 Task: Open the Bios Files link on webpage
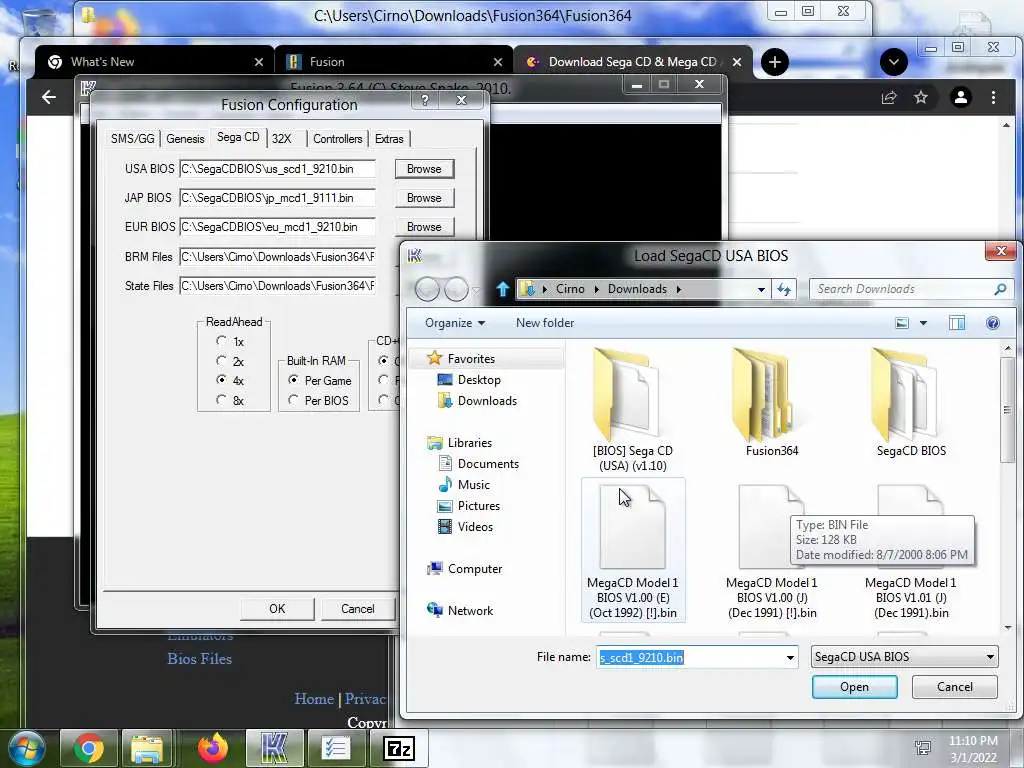point(199,658)
